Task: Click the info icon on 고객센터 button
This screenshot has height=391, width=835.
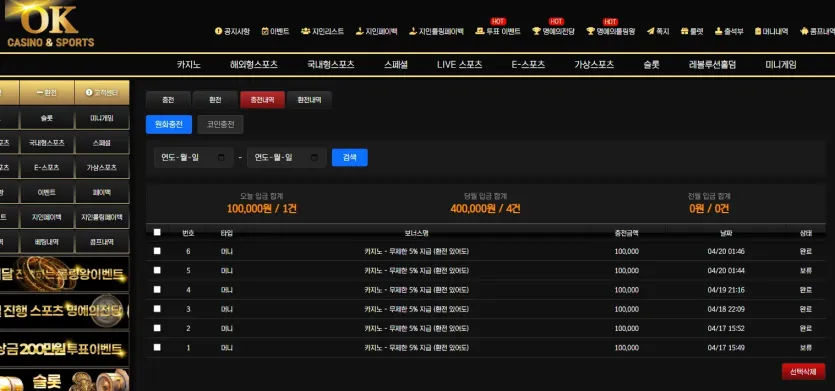Action: click(x=89, y=93)
